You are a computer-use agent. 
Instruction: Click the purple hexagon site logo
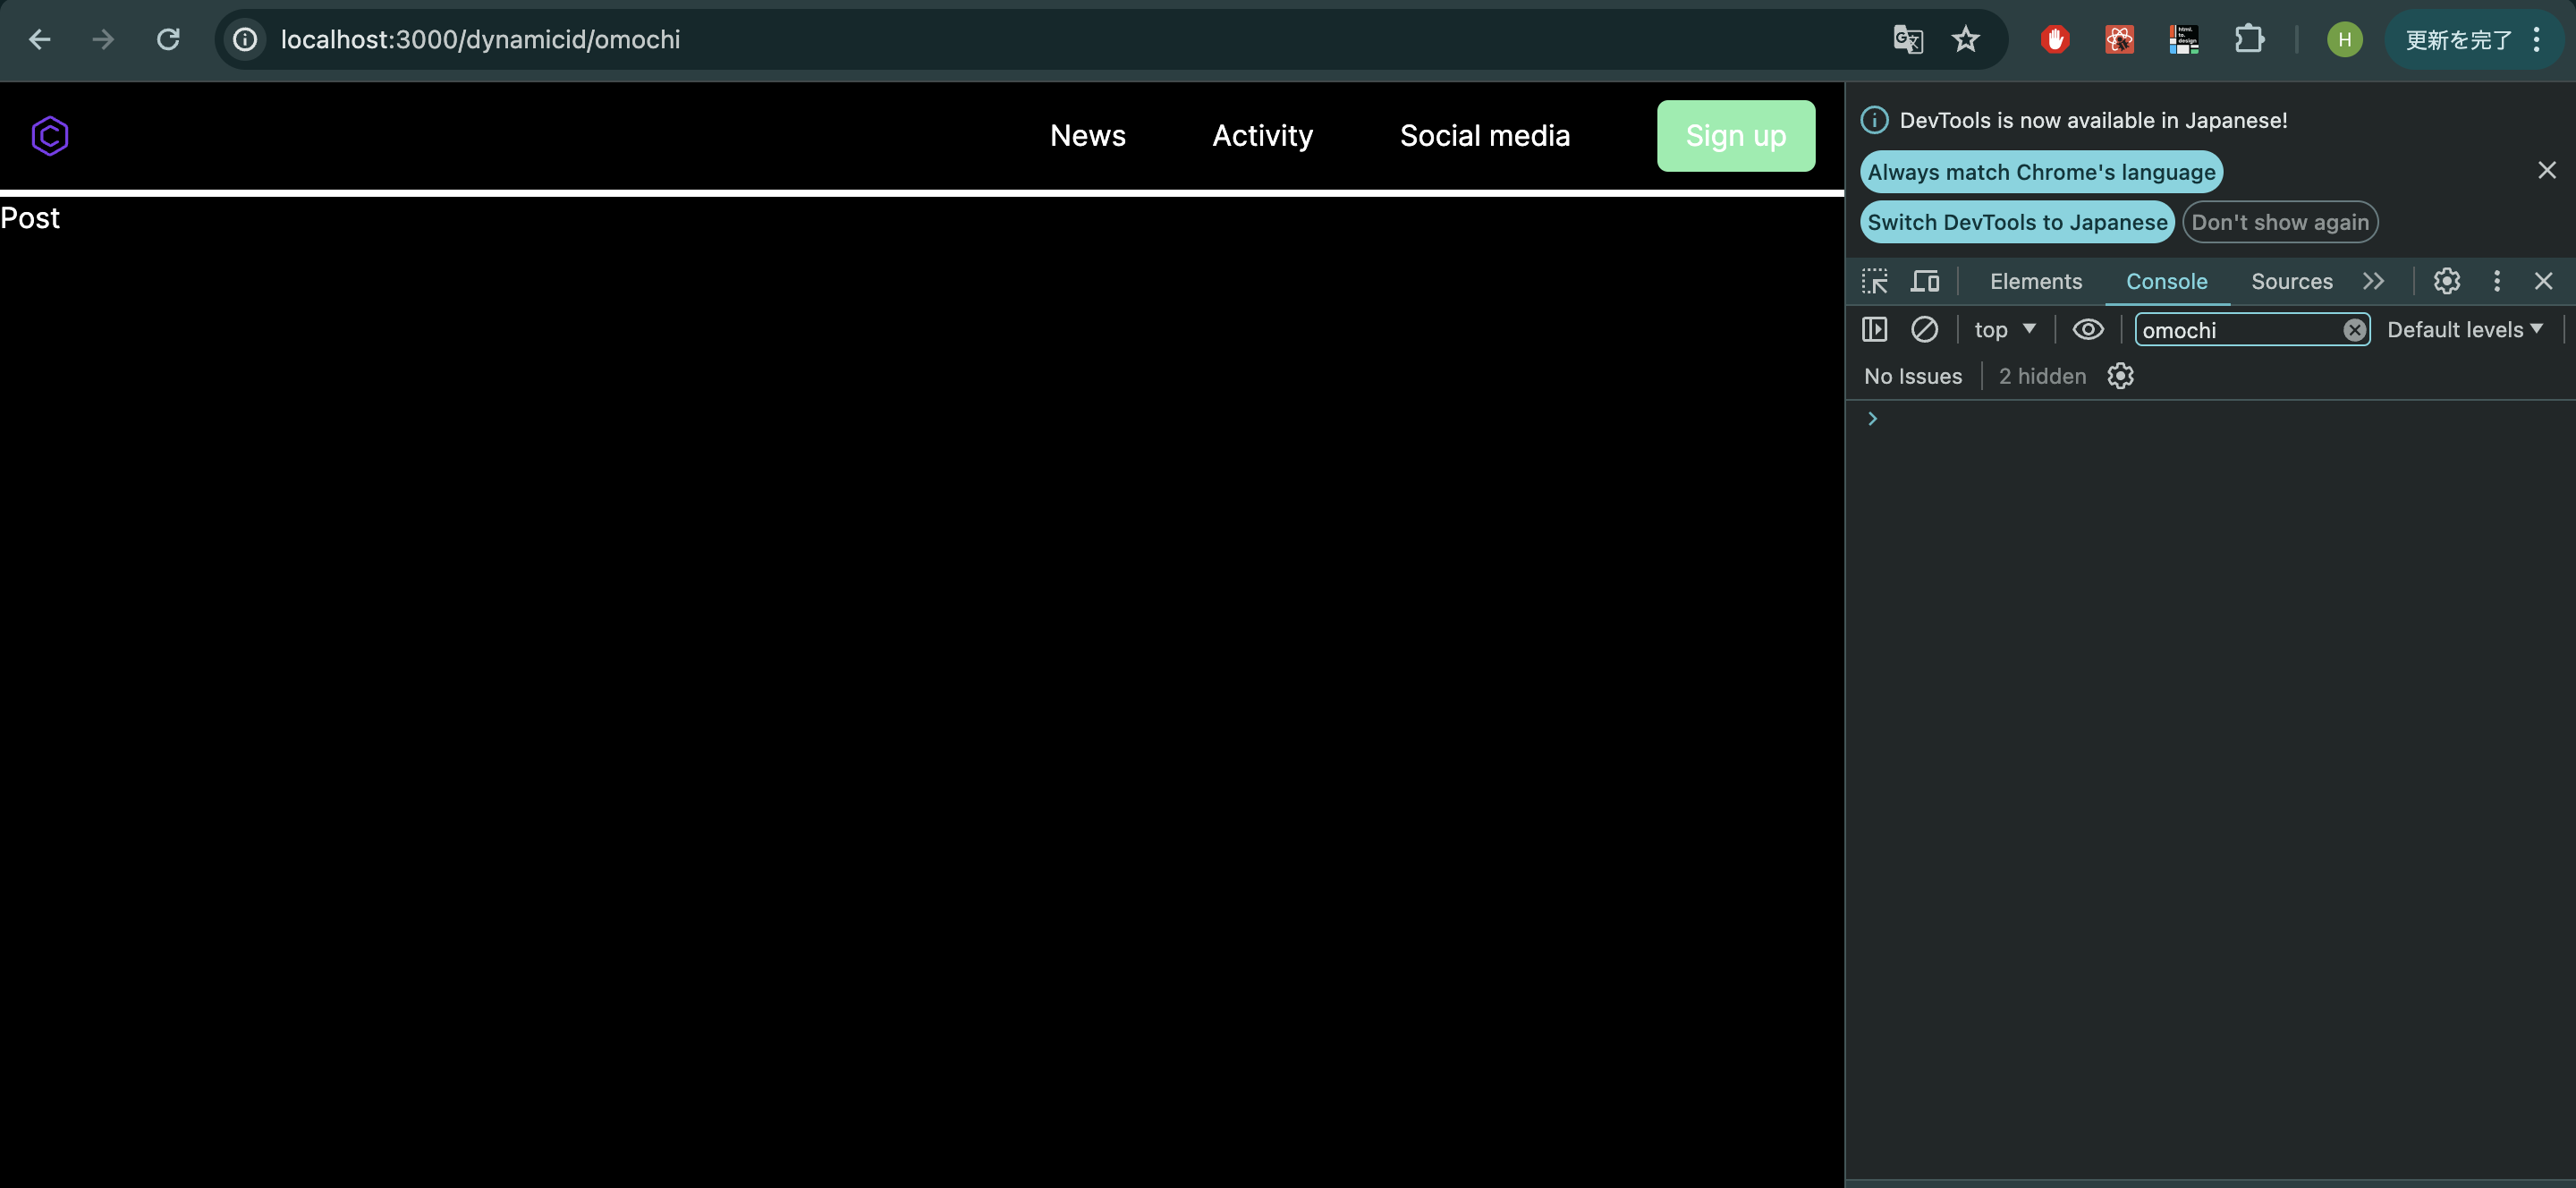pyautogui.click(x=49, y=136)
